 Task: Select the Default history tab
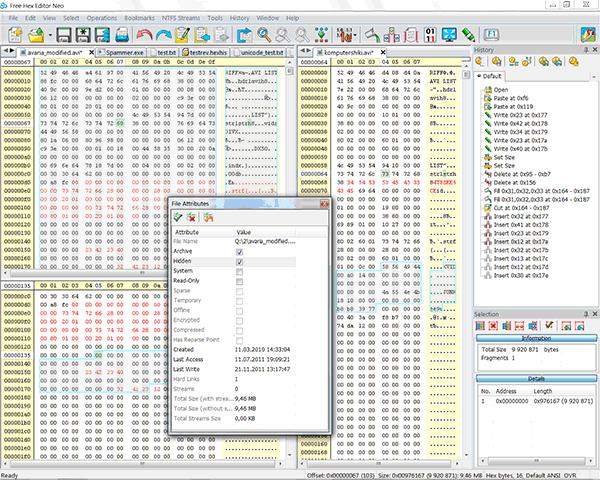489,76
